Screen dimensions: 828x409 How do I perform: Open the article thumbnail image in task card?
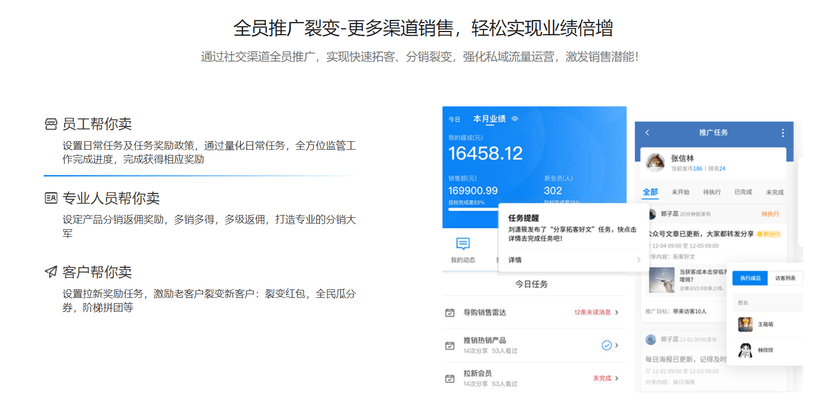pyautogui.click(x=662, y=280)
